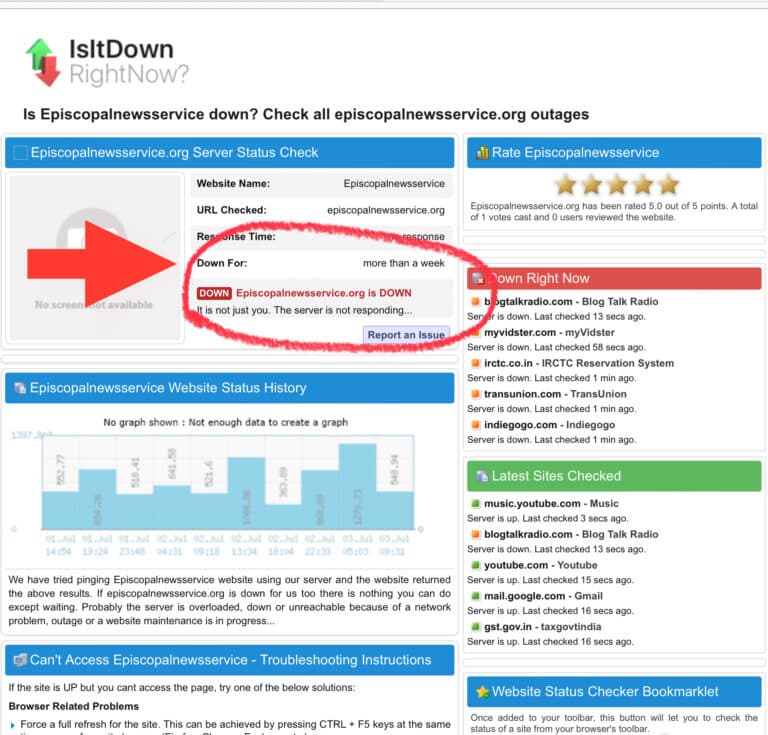Open the myvidster.com myVidster link
The width and height of the screenshot is (768, 735).
[x=549, y=332]
